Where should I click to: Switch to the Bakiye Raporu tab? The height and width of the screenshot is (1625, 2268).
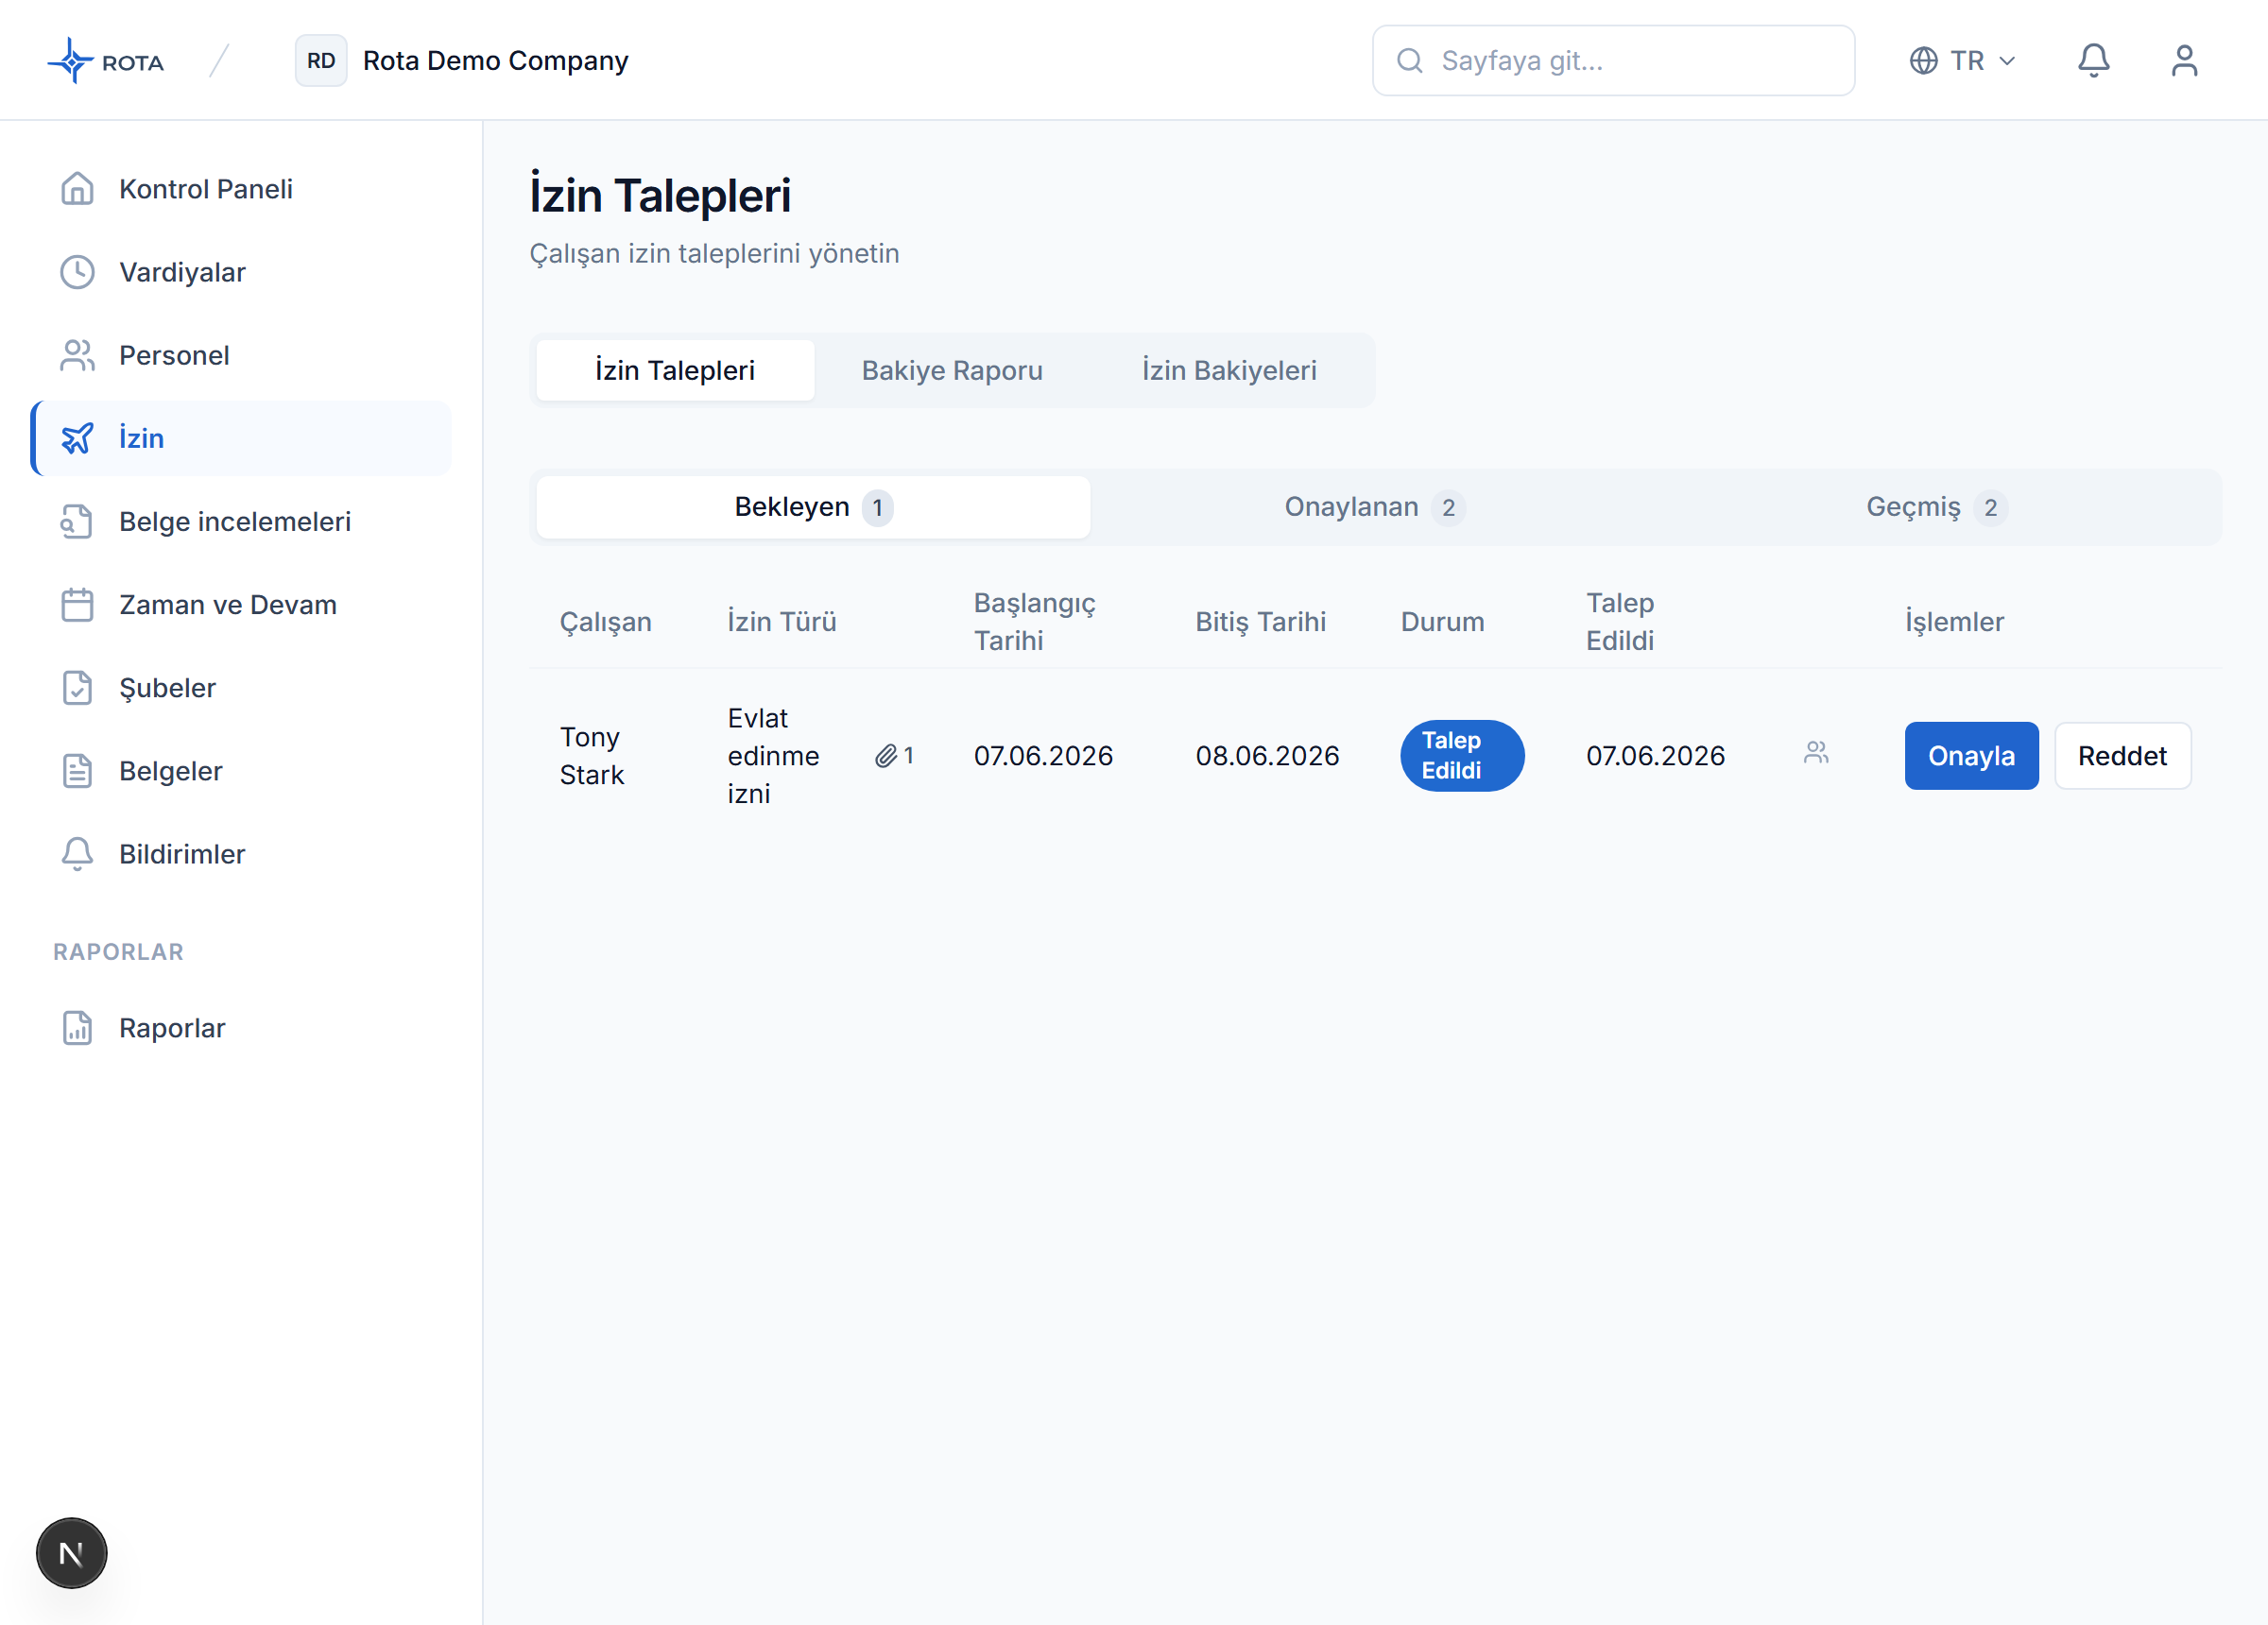click(952, 370)
